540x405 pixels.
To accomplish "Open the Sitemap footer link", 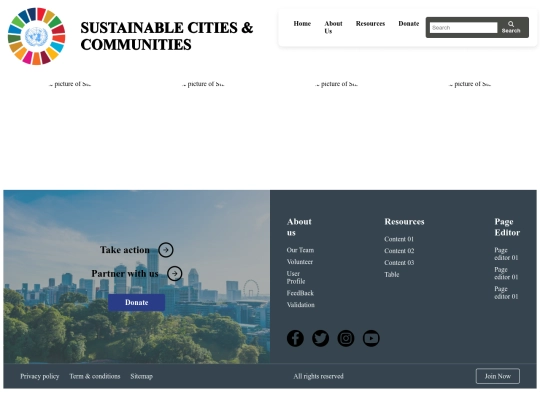I will pyautogui.click(x=142, y=376).
